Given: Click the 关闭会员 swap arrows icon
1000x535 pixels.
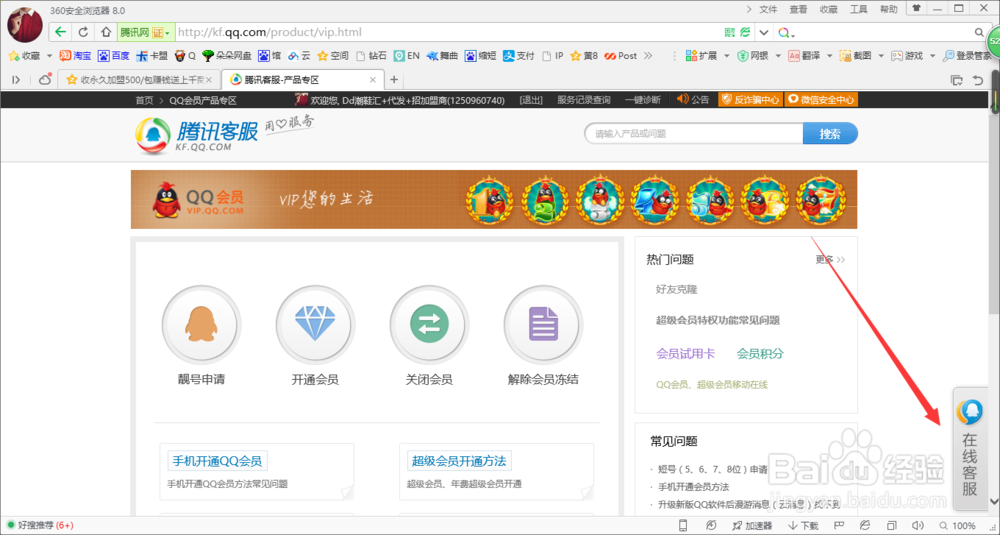Looking at the screenshot, I should pyautogui.click(x=429, y=324).
